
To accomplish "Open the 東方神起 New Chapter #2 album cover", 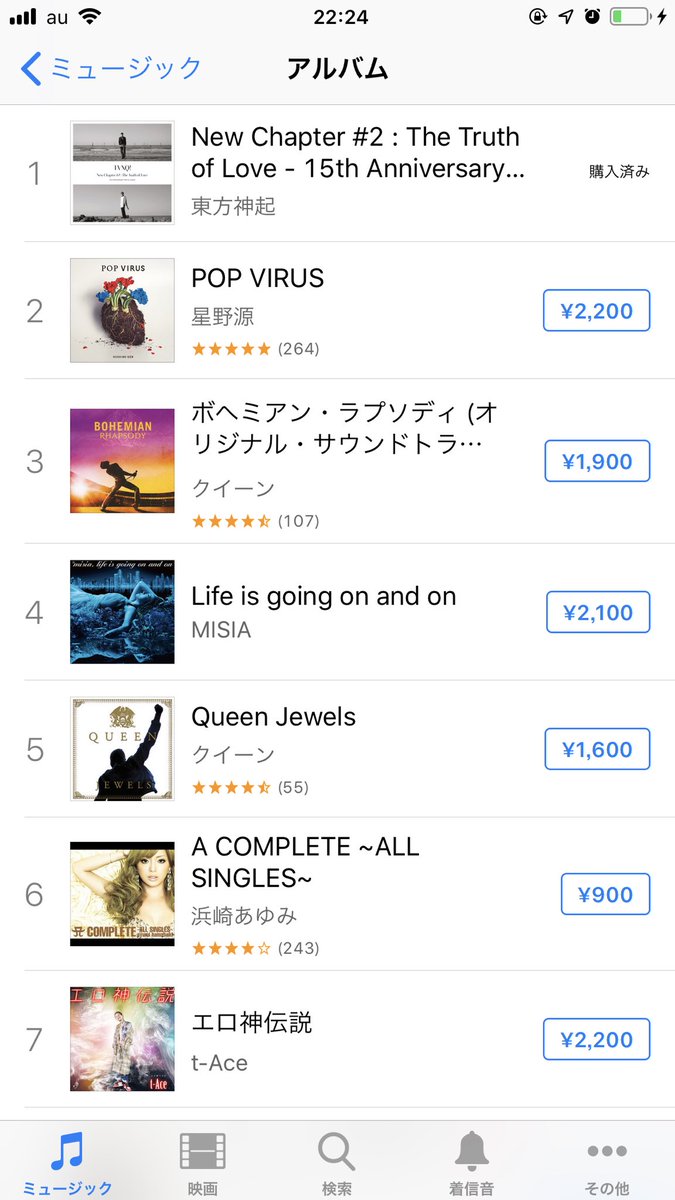I will (122, 173).
